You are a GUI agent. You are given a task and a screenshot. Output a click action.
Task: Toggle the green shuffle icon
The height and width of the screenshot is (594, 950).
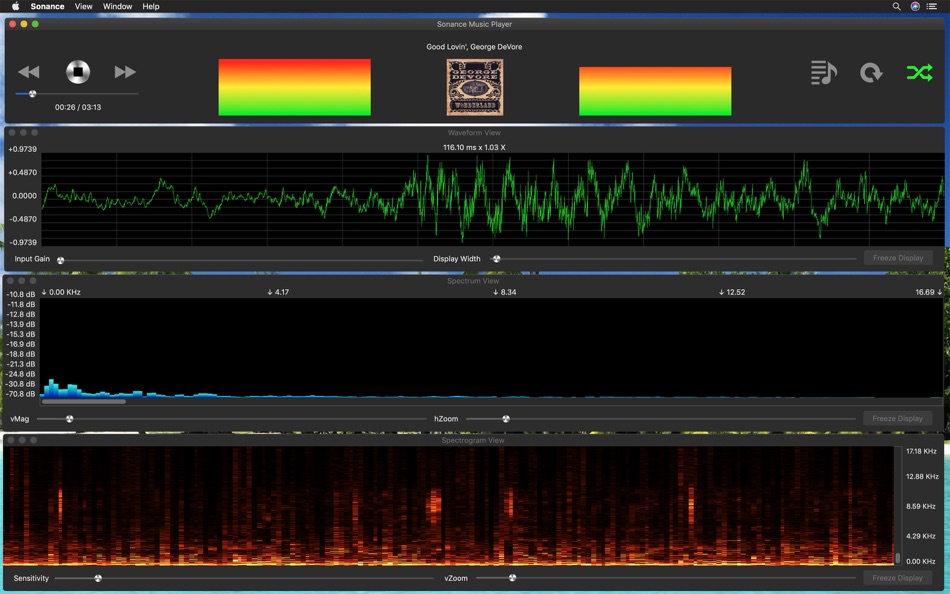(x=919, y=73)
